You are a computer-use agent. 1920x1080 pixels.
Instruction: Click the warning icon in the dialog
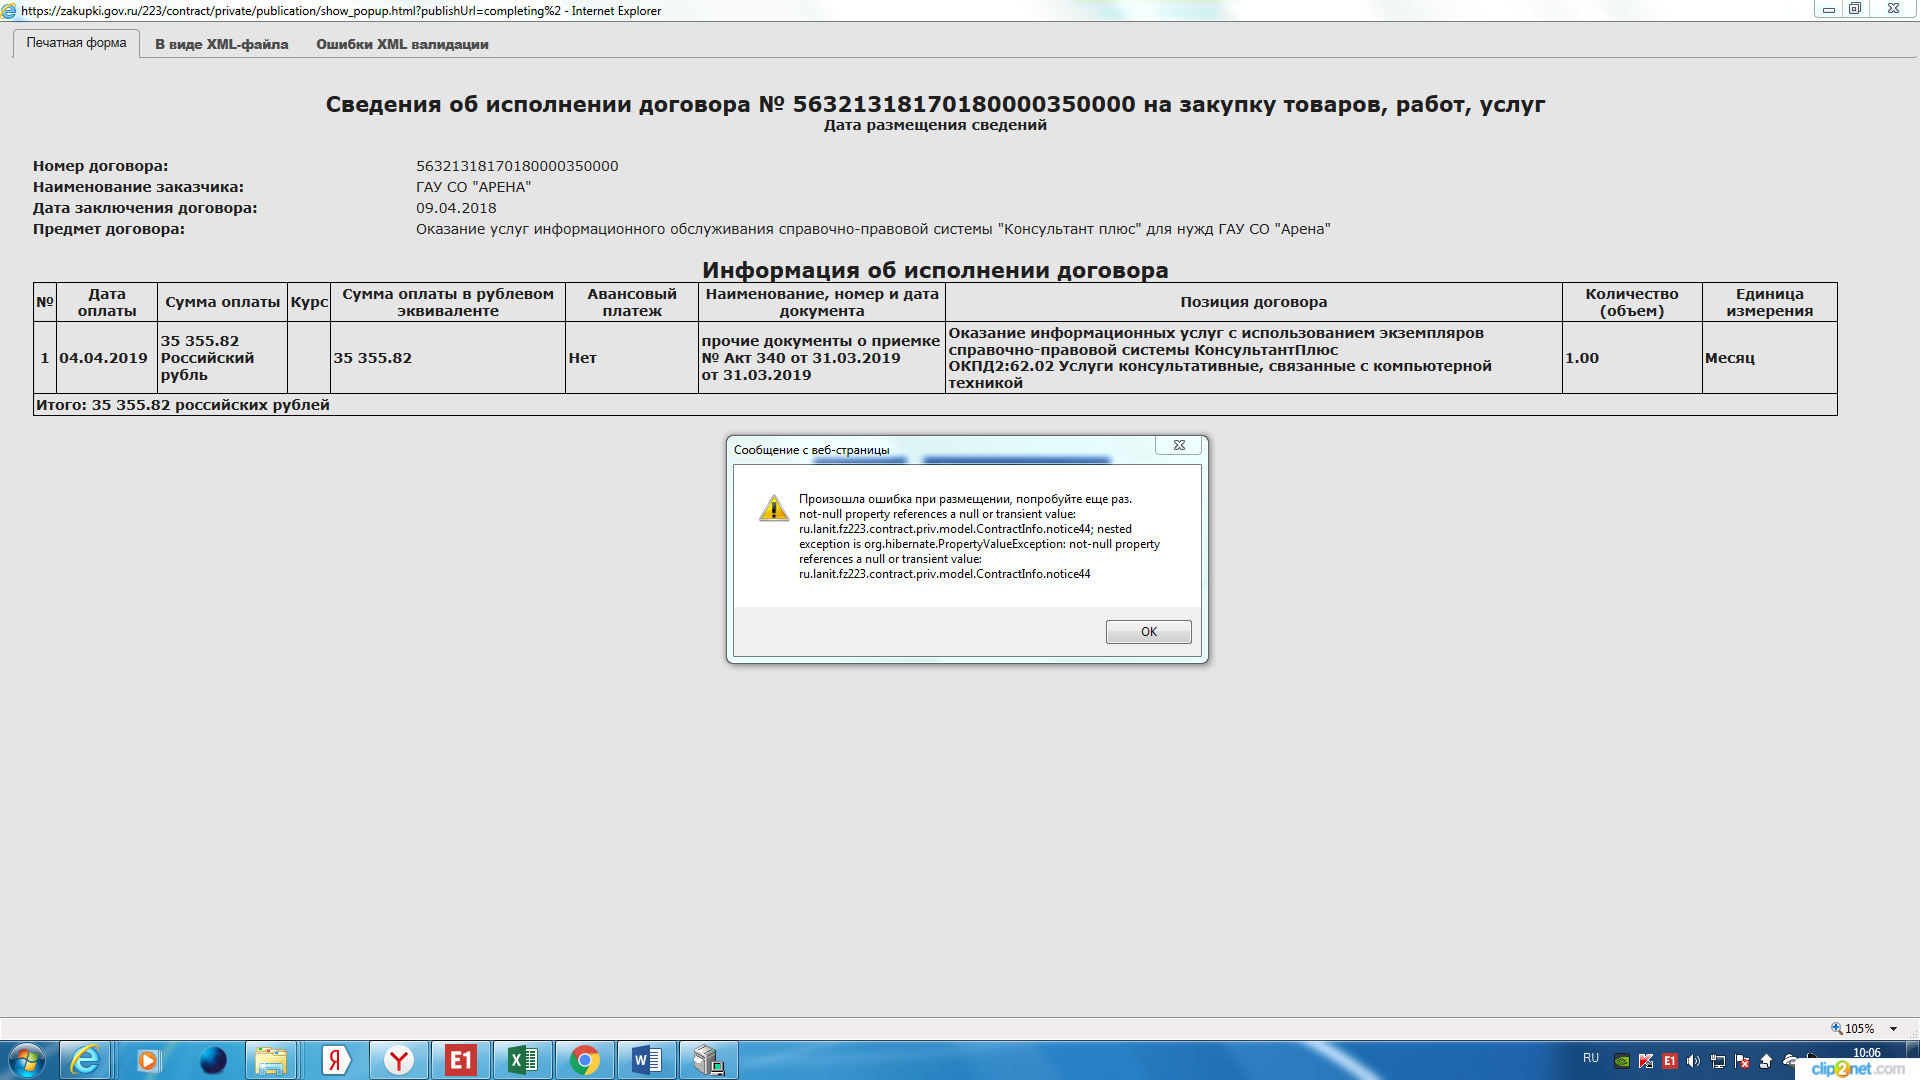click(x=774, y=508)
